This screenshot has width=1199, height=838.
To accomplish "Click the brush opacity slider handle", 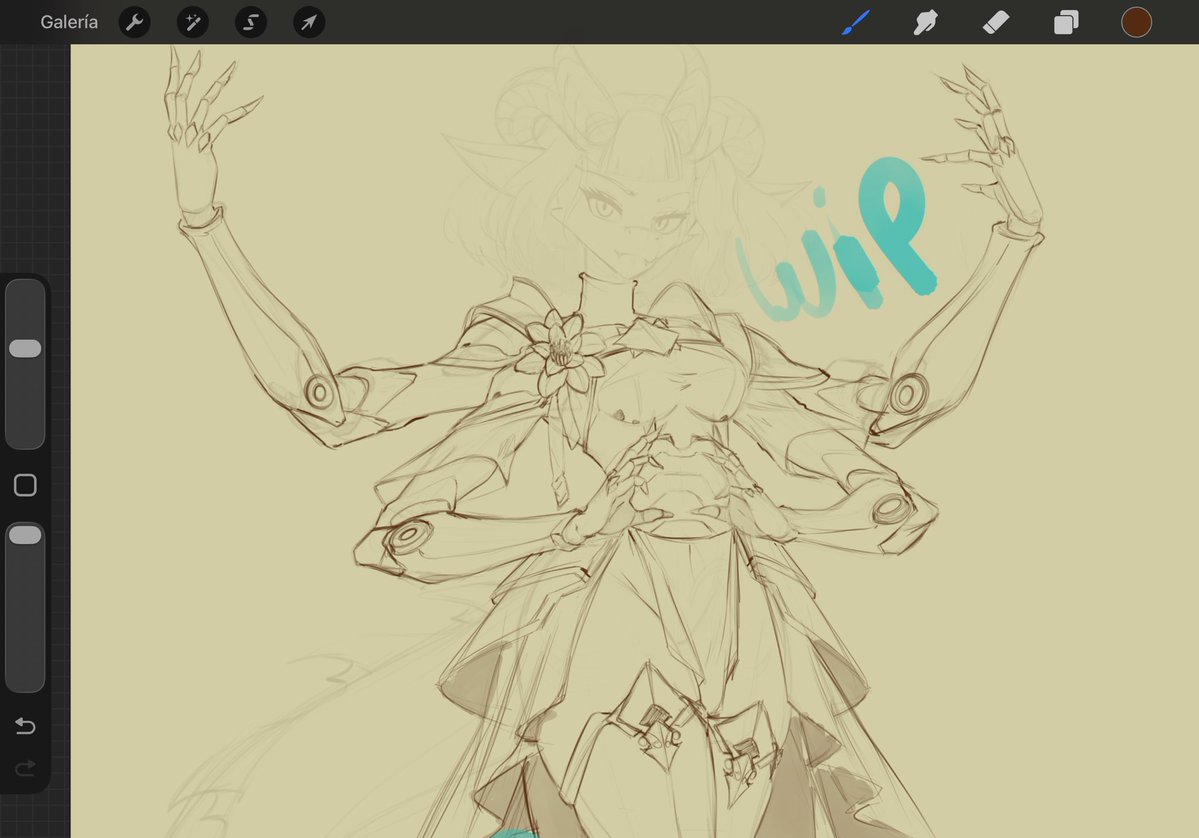I will tap(25, 534).
